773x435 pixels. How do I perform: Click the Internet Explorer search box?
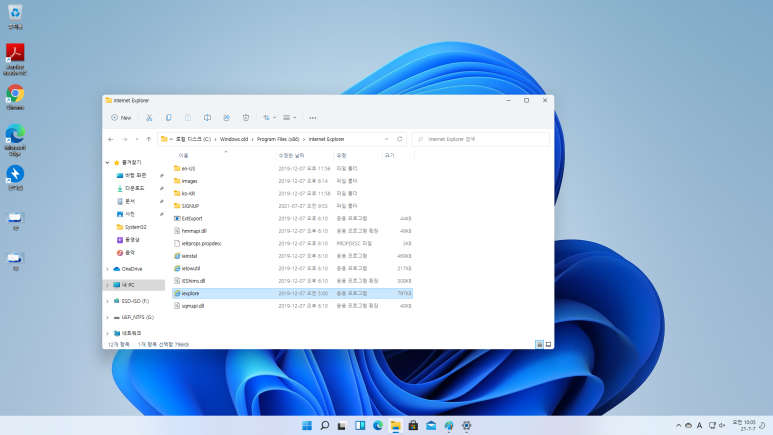tap(481, 140)
